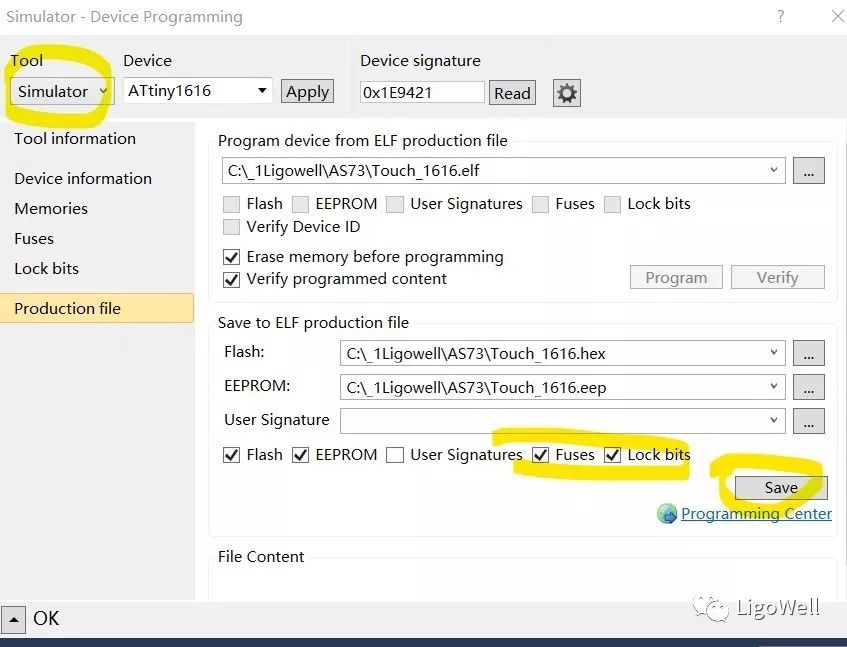
Task: Open the settings gear icon
Action: [567, 93]
